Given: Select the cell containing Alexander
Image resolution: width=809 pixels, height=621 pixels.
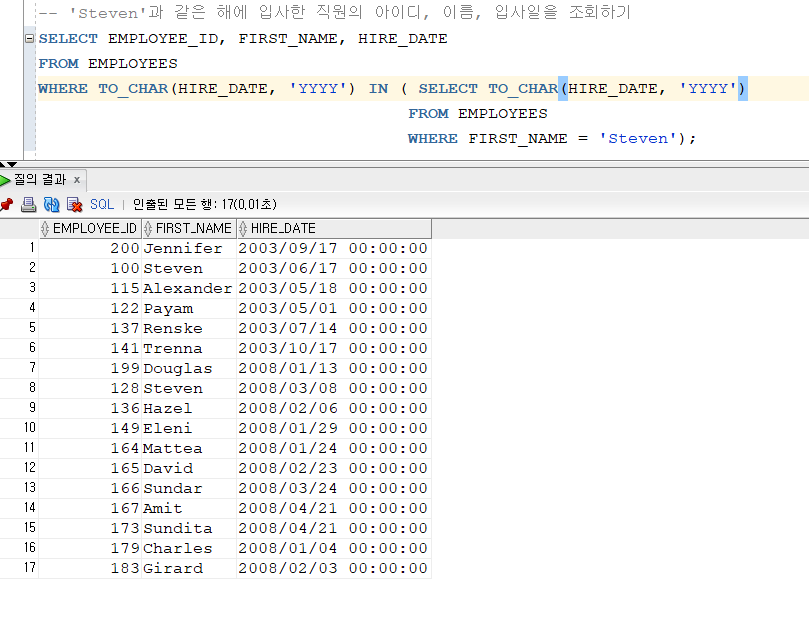Looking at the screenshot, I should (189, 288).
